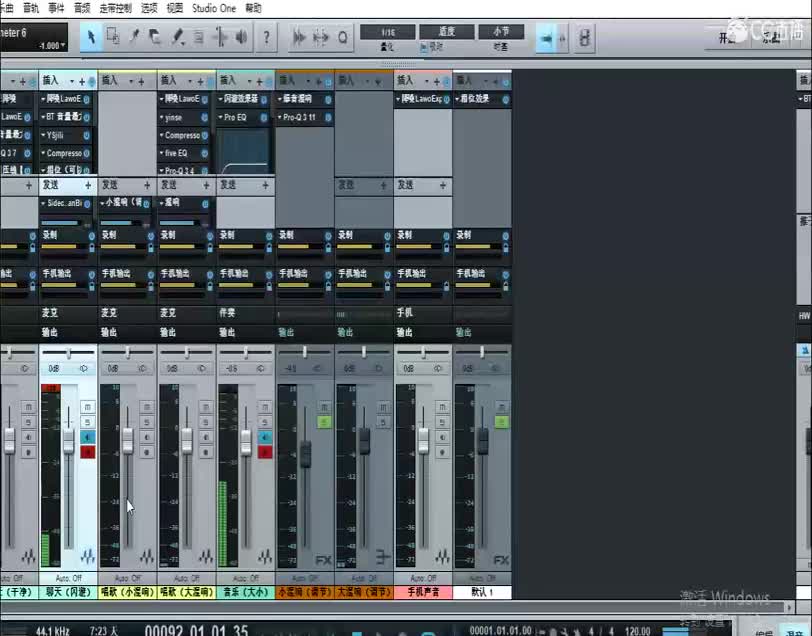This screenshot has width=812, height=636.
Task: Bypass Pro EQ insert power button
Action: point(264,118)
